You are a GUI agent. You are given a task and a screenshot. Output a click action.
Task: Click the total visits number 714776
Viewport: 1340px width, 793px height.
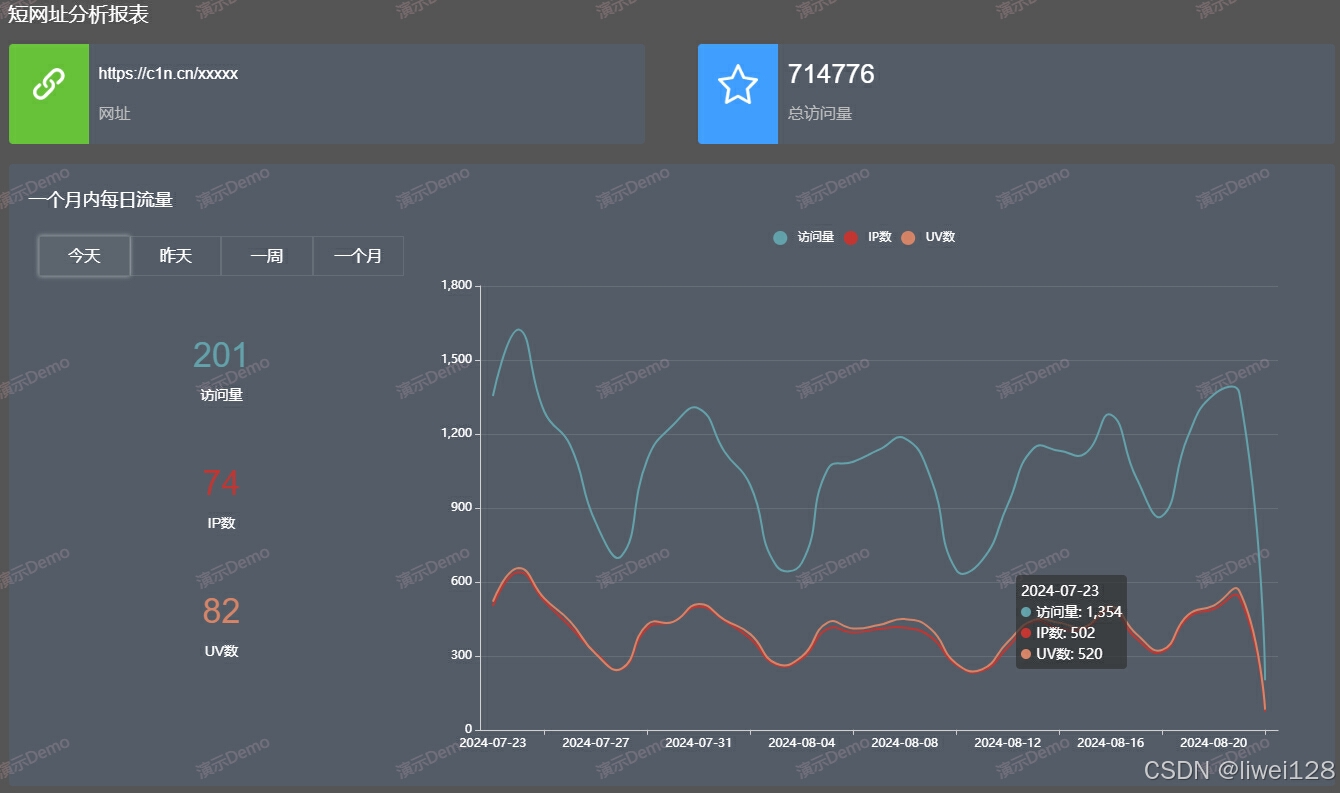click(831, 74)
